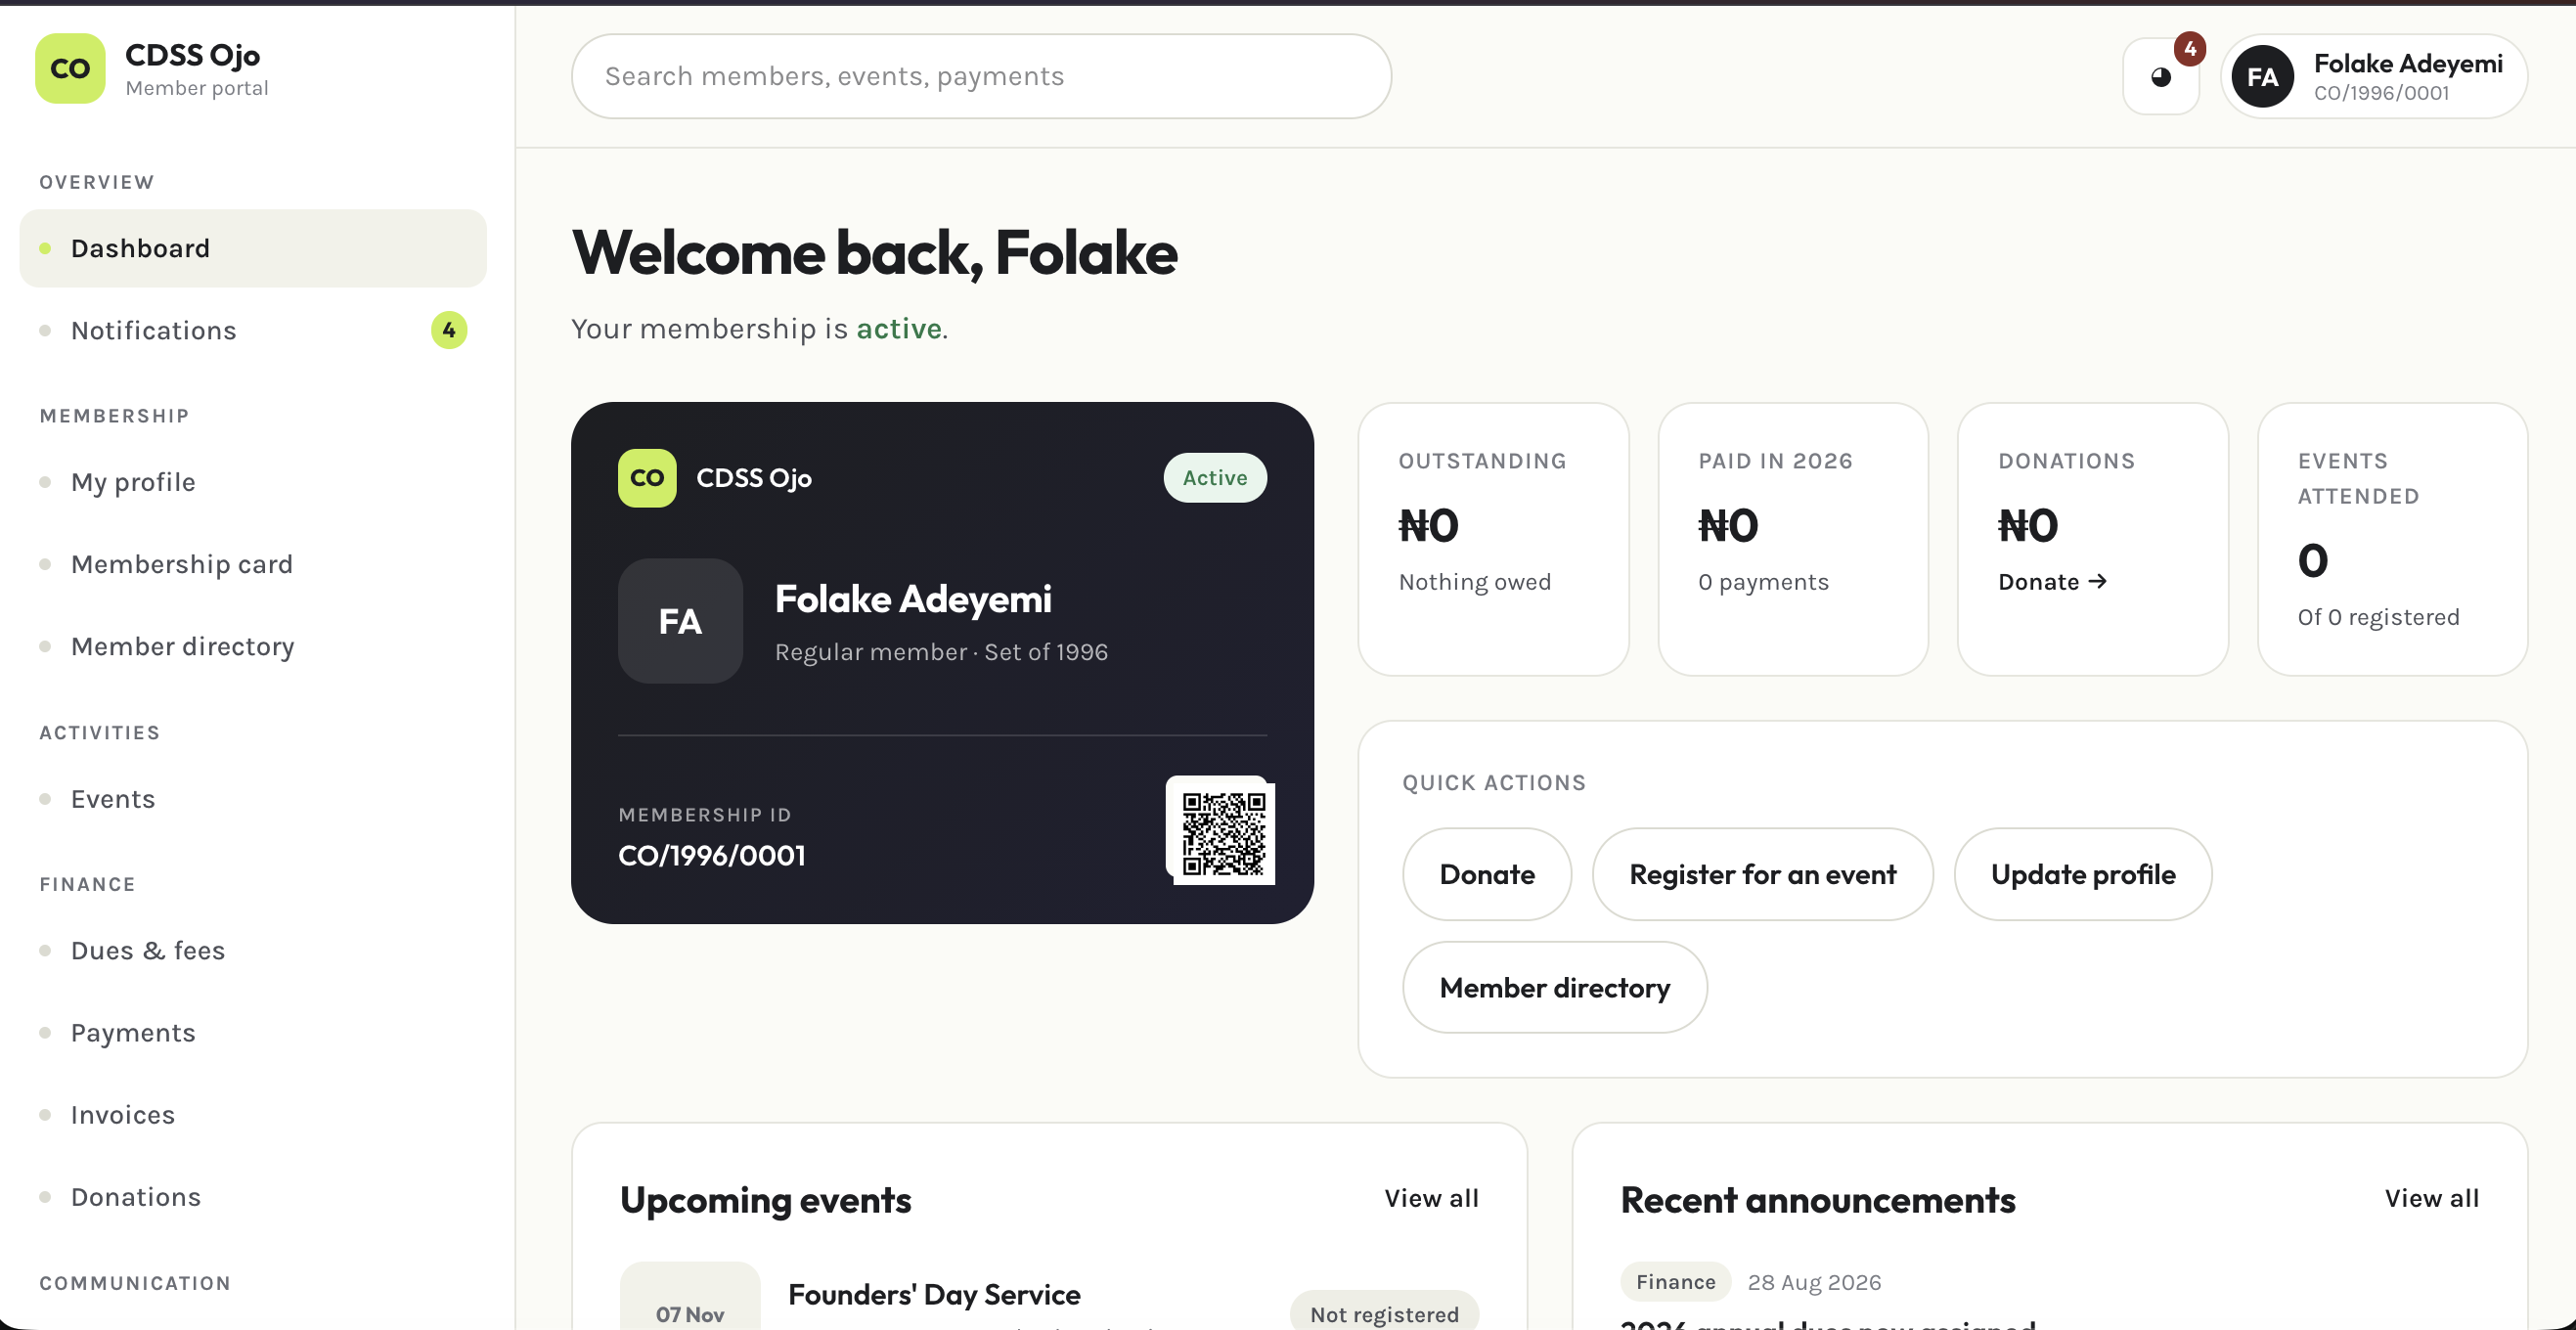Click the Paid in 2026 card
This screenshot has width=2576, height=1330.
(x=1793, y=540)
